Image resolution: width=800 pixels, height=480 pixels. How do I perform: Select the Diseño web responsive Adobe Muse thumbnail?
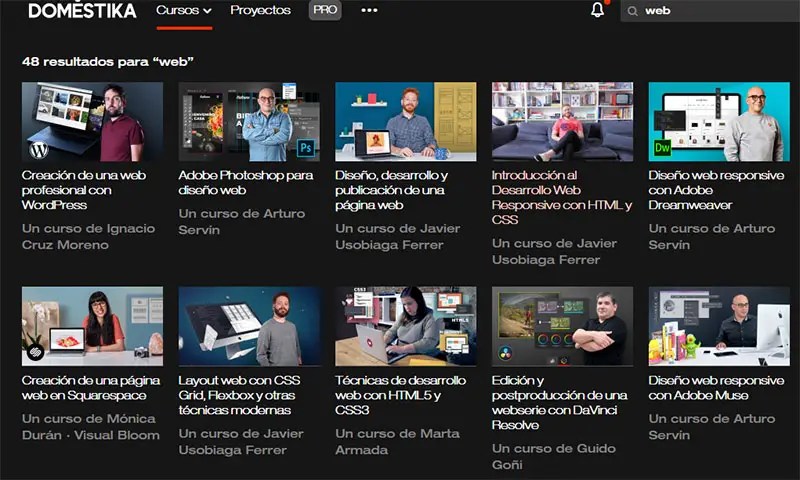[719, 326]
